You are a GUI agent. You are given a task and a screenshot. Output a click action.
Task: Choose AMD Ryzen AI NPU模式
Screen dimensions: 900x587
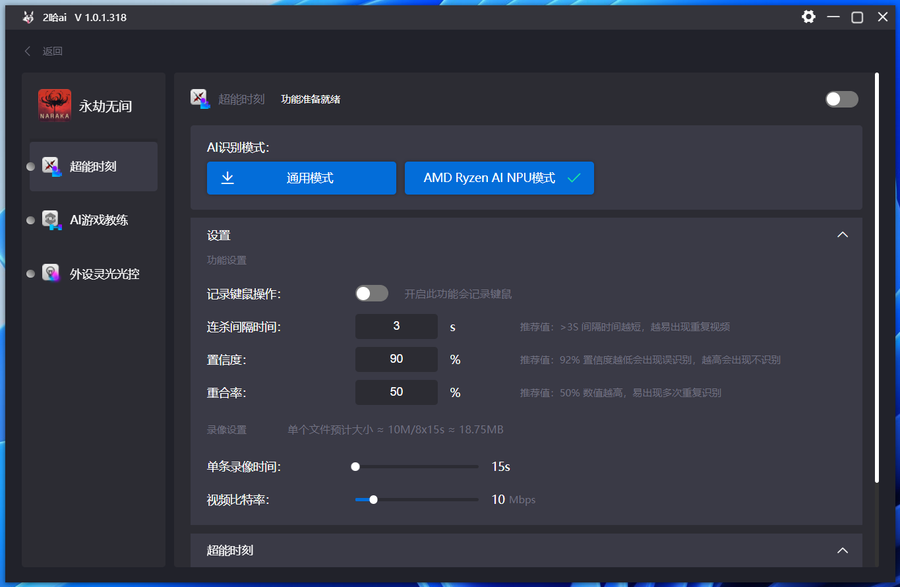click(x=499, y=178)
